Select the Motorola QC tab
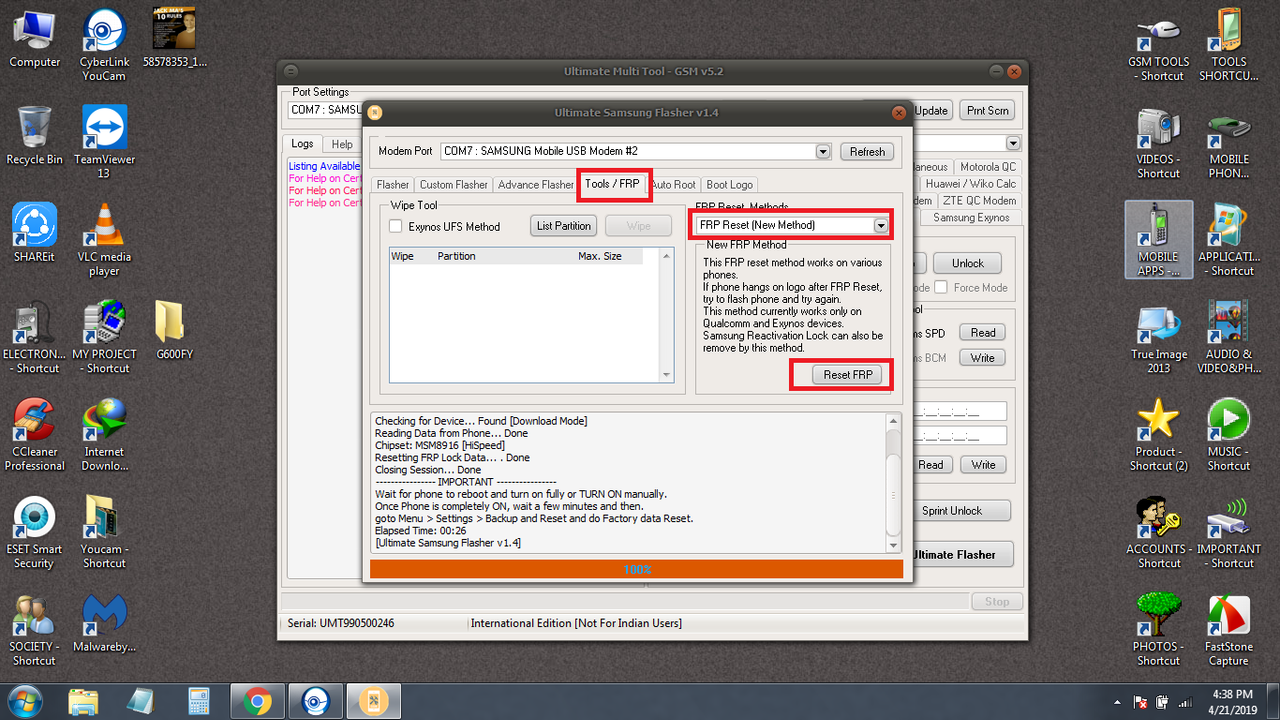This screenshot has height=720, width=1280. pos(986,167)
